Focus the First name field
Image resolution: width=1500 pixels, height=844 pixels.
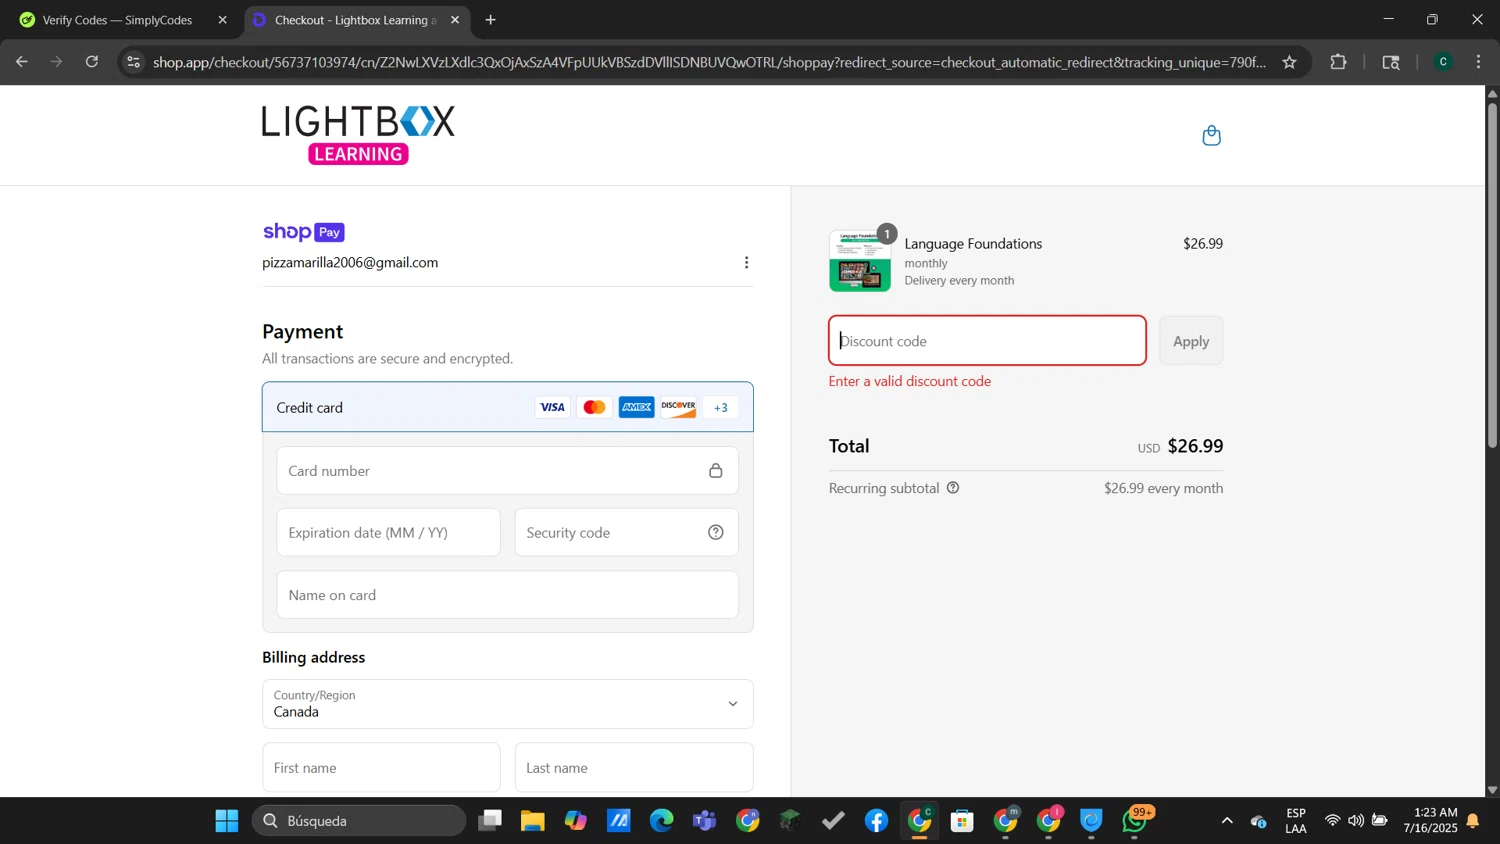click(381, 768)
